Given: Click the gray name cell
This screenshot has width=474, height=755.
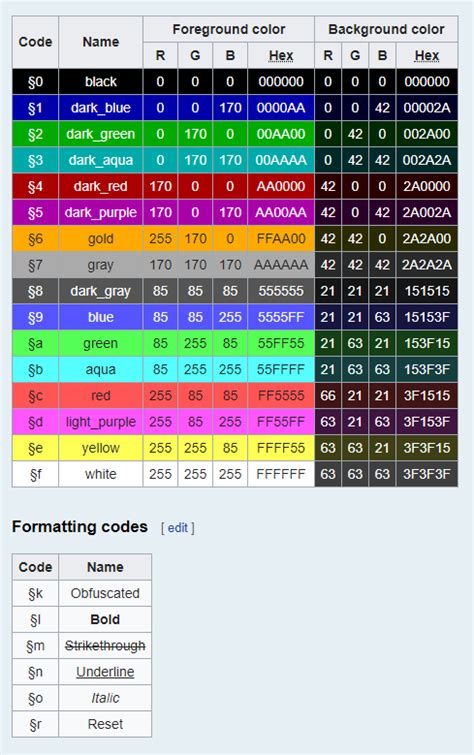Looking at the screenshot, I should (101, 265).
